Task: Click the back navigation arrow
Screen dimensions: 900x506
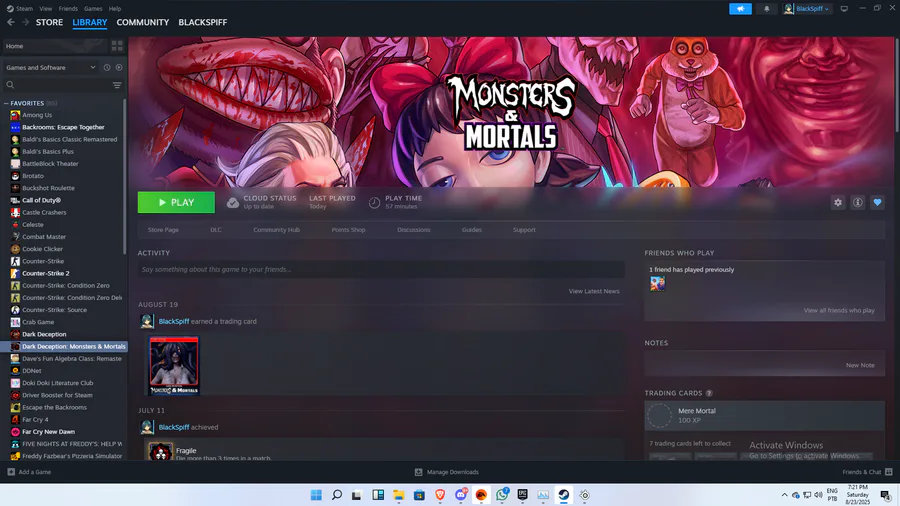Action: click(x=11, y=22)
